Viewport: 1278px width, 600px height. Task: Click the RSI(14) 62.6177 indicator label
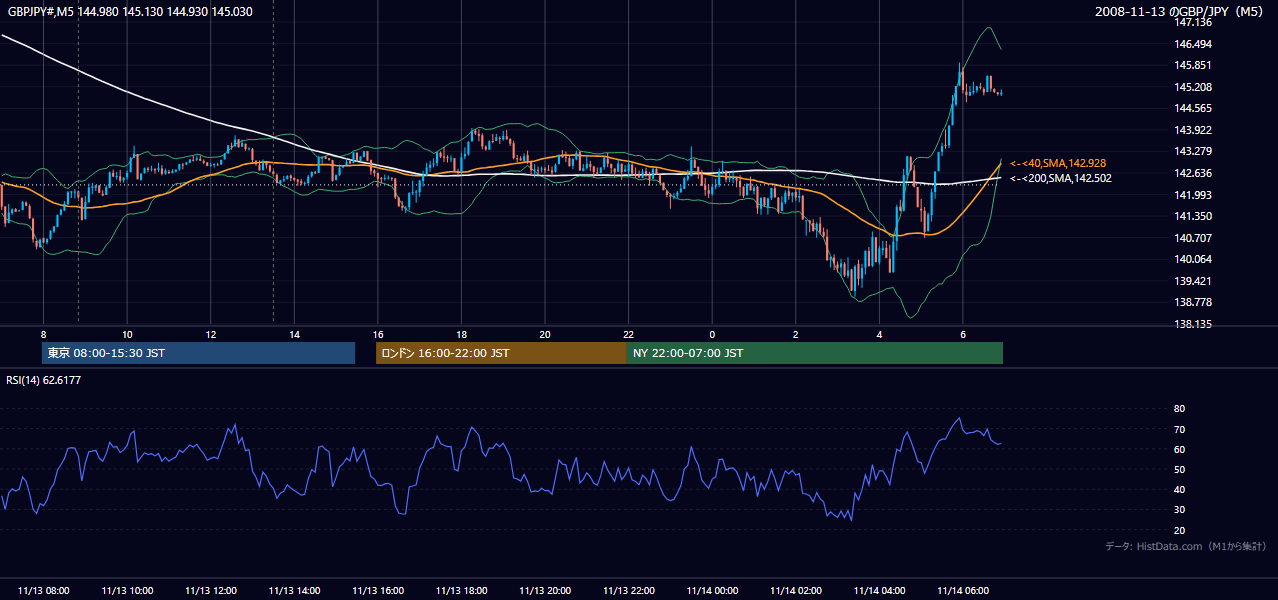pos(43,379)
